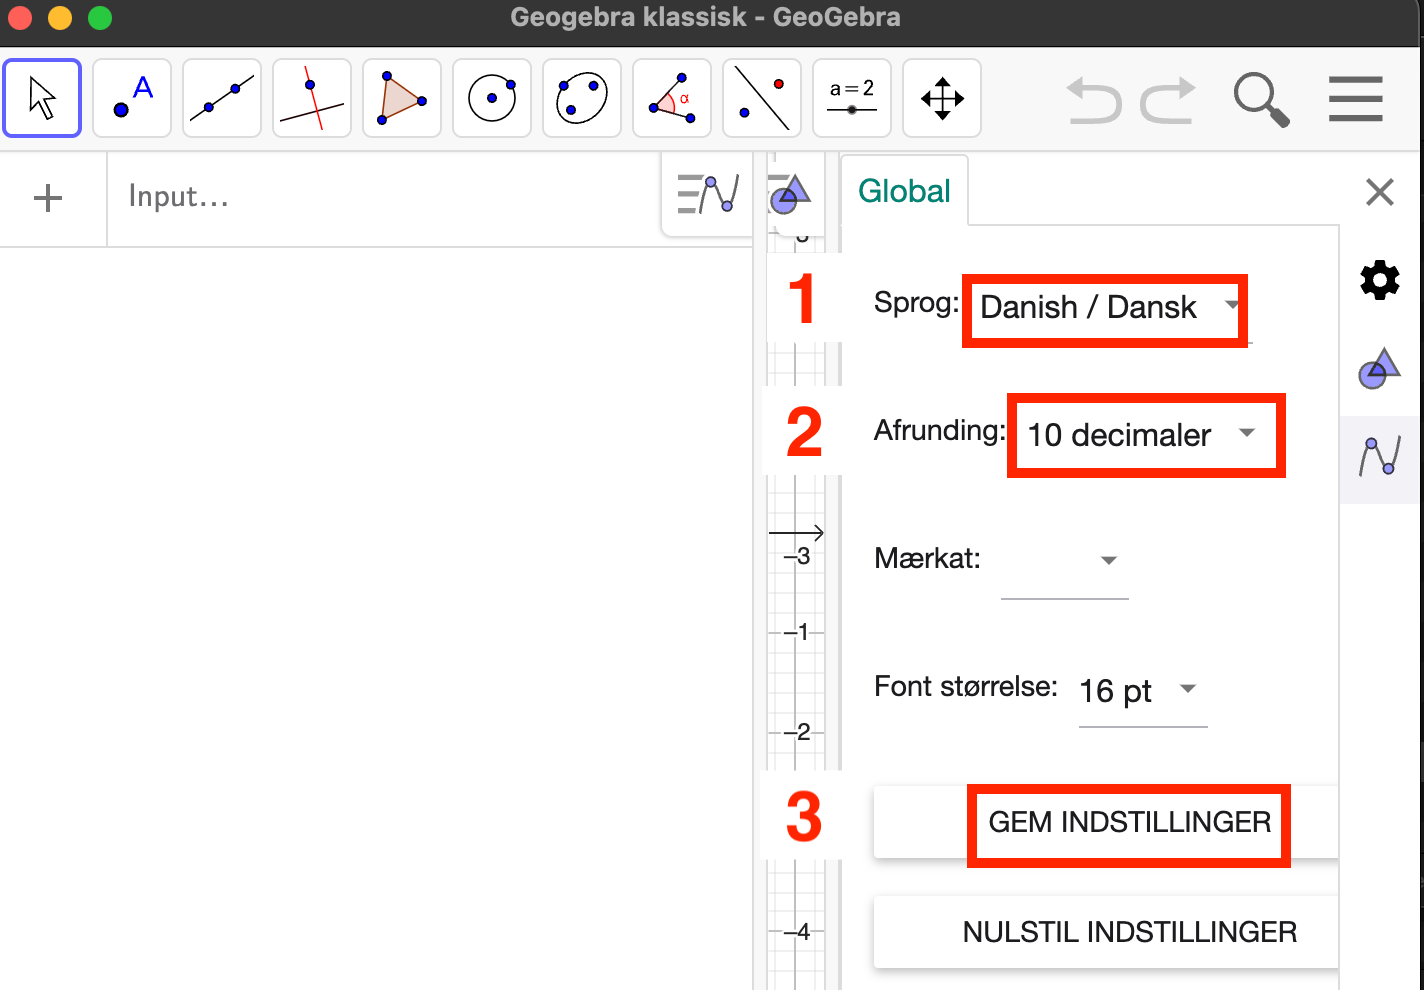Select the Perpendicular Line tool
Image resolution: width=1424 pixels, height=990 pixels.
(312, 98)
